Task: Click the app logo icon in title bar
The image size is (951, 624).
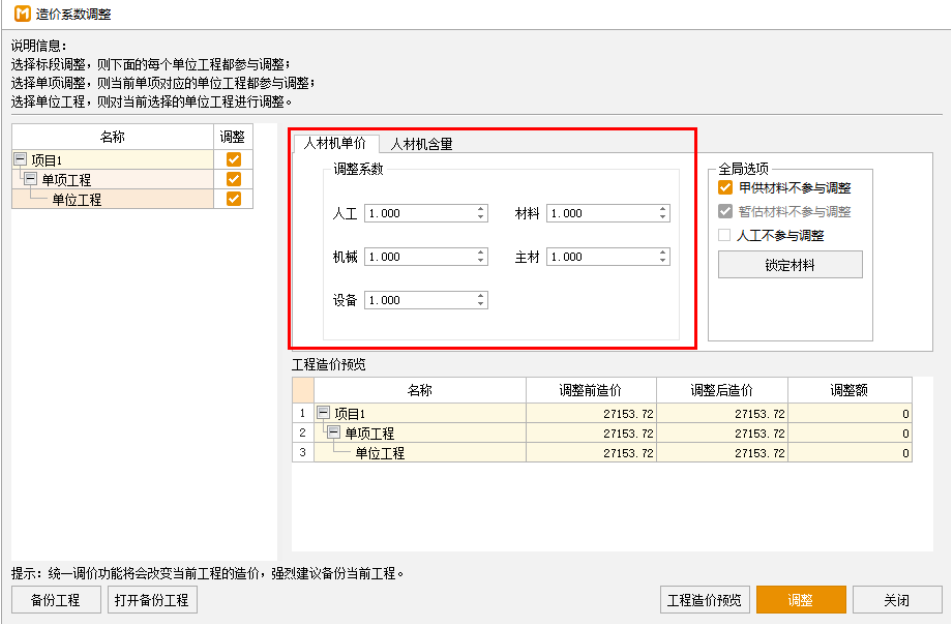Action: [20, 15]
